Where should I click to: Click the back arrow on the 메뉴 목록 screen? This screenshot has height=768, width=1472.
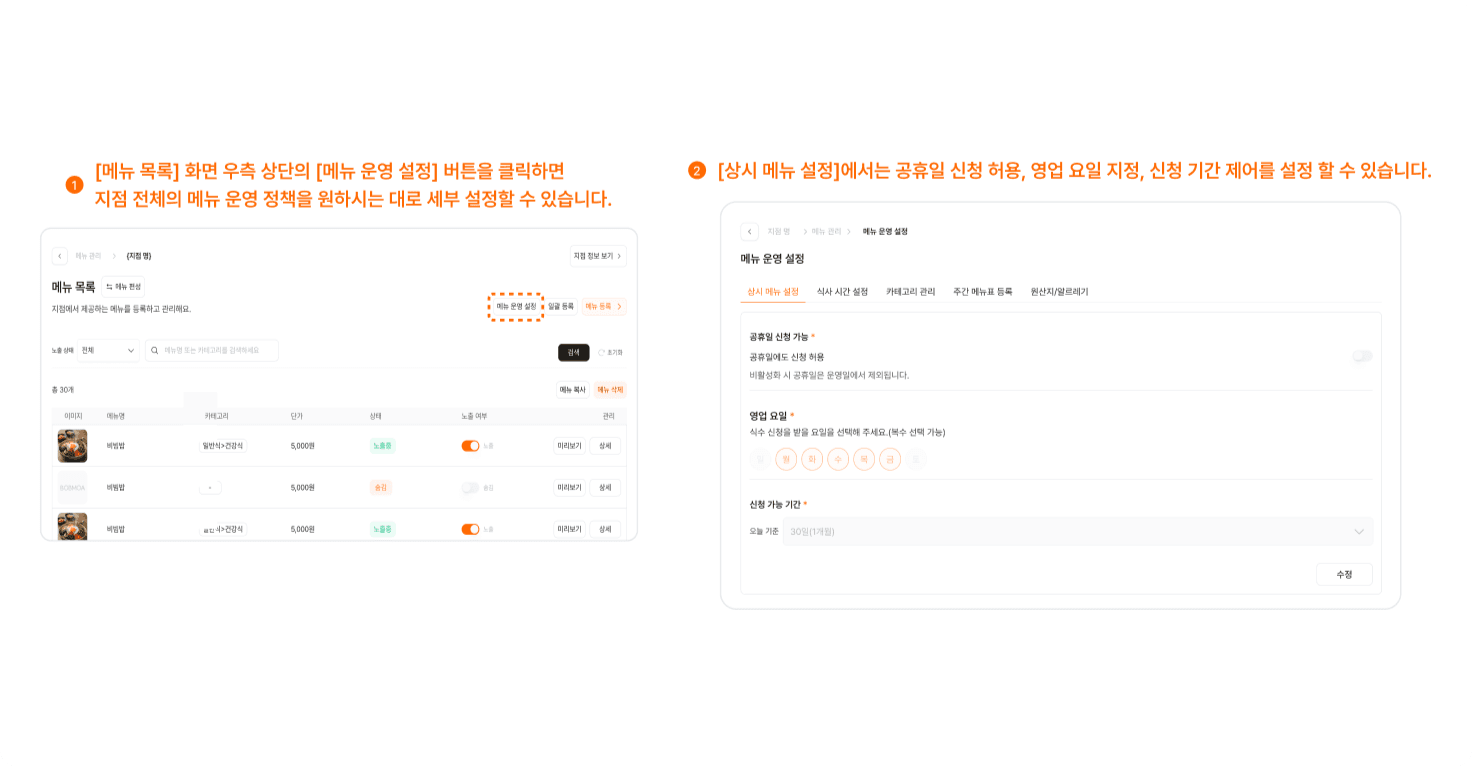click(x=60, y=256)
